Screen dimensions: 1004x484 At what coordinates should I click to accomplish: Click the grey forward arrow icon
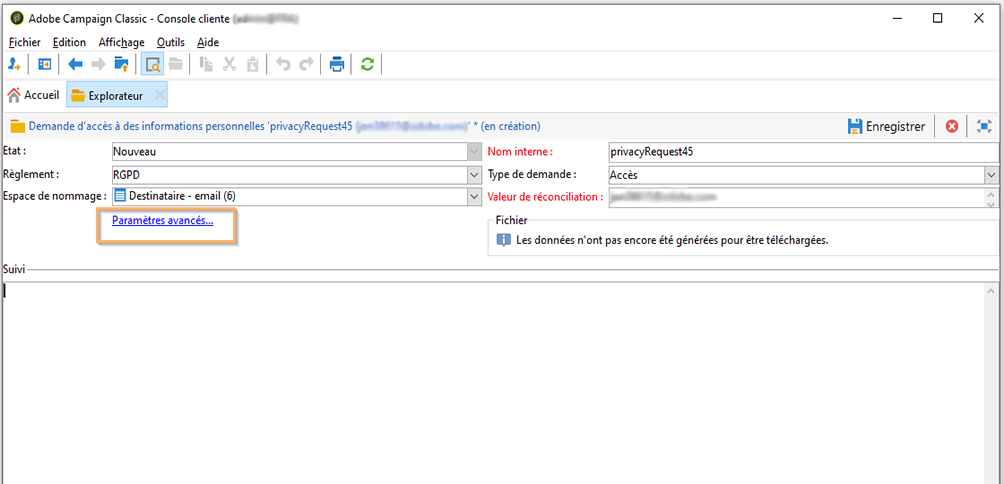coord(98,64)
